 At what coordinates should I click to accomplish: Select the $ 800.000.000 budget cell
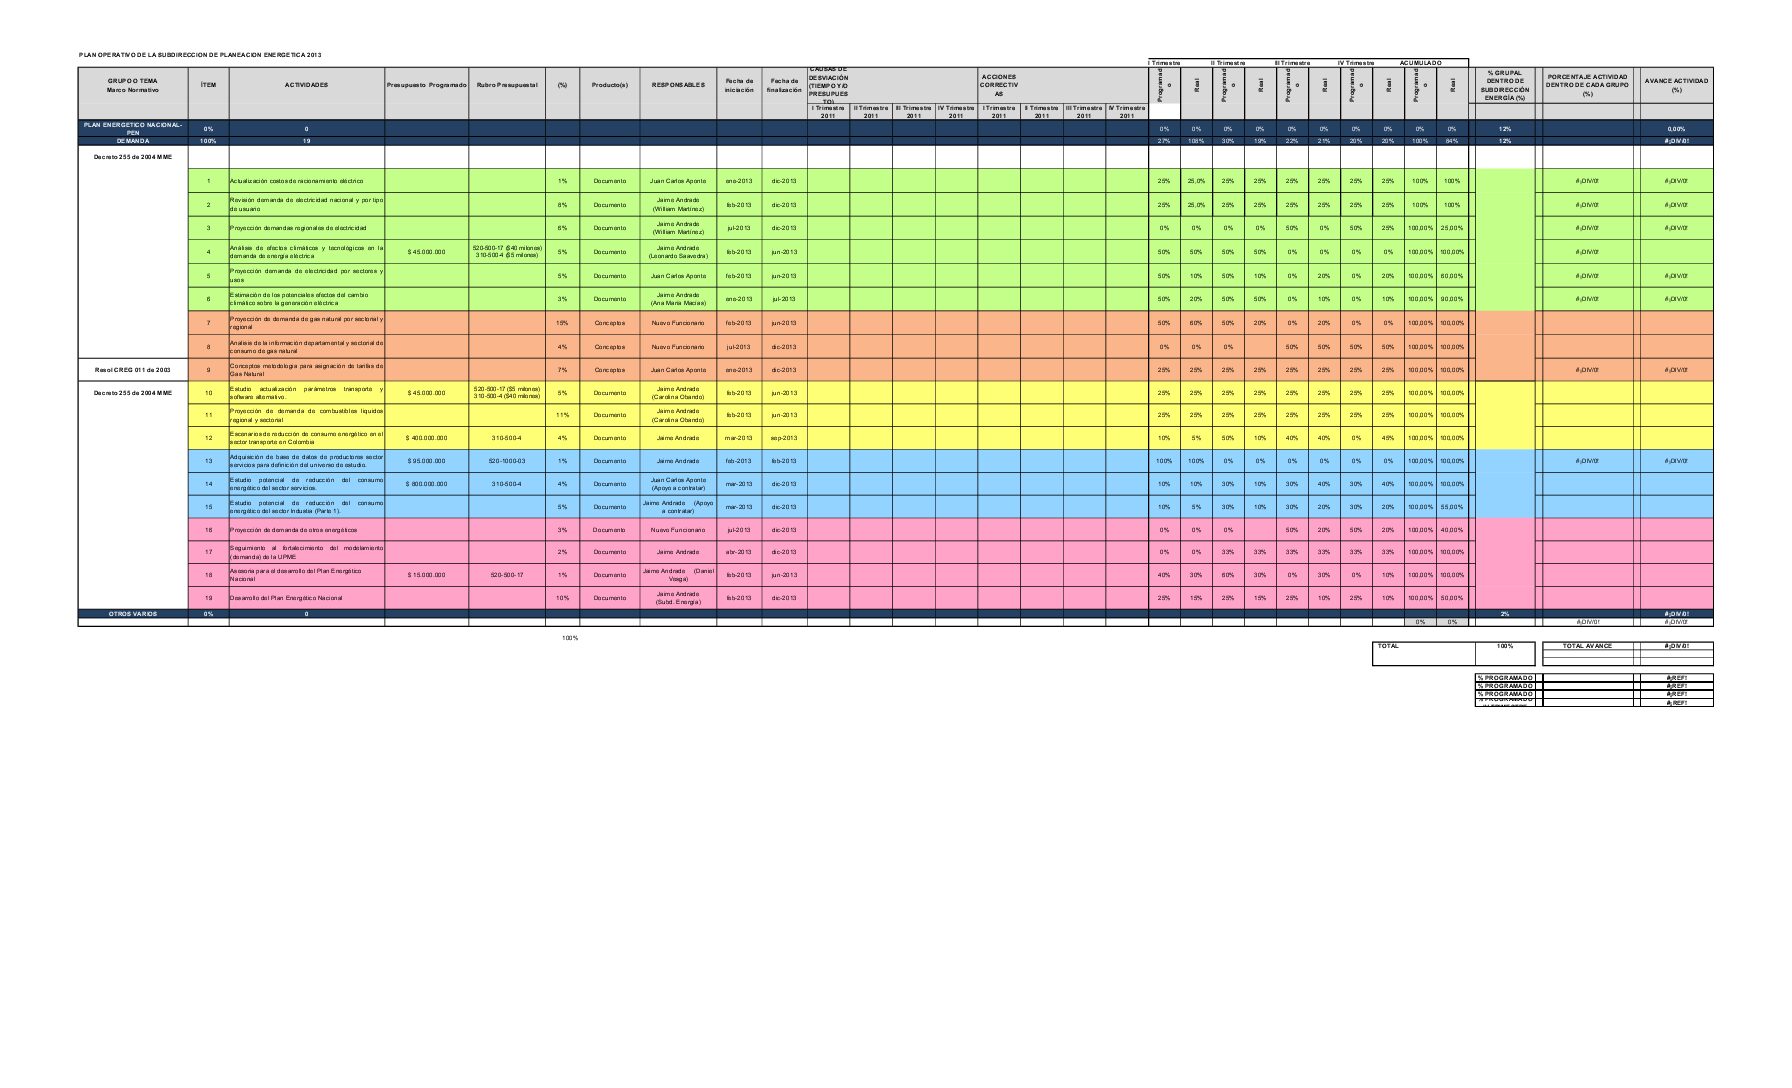coord(426,484)
